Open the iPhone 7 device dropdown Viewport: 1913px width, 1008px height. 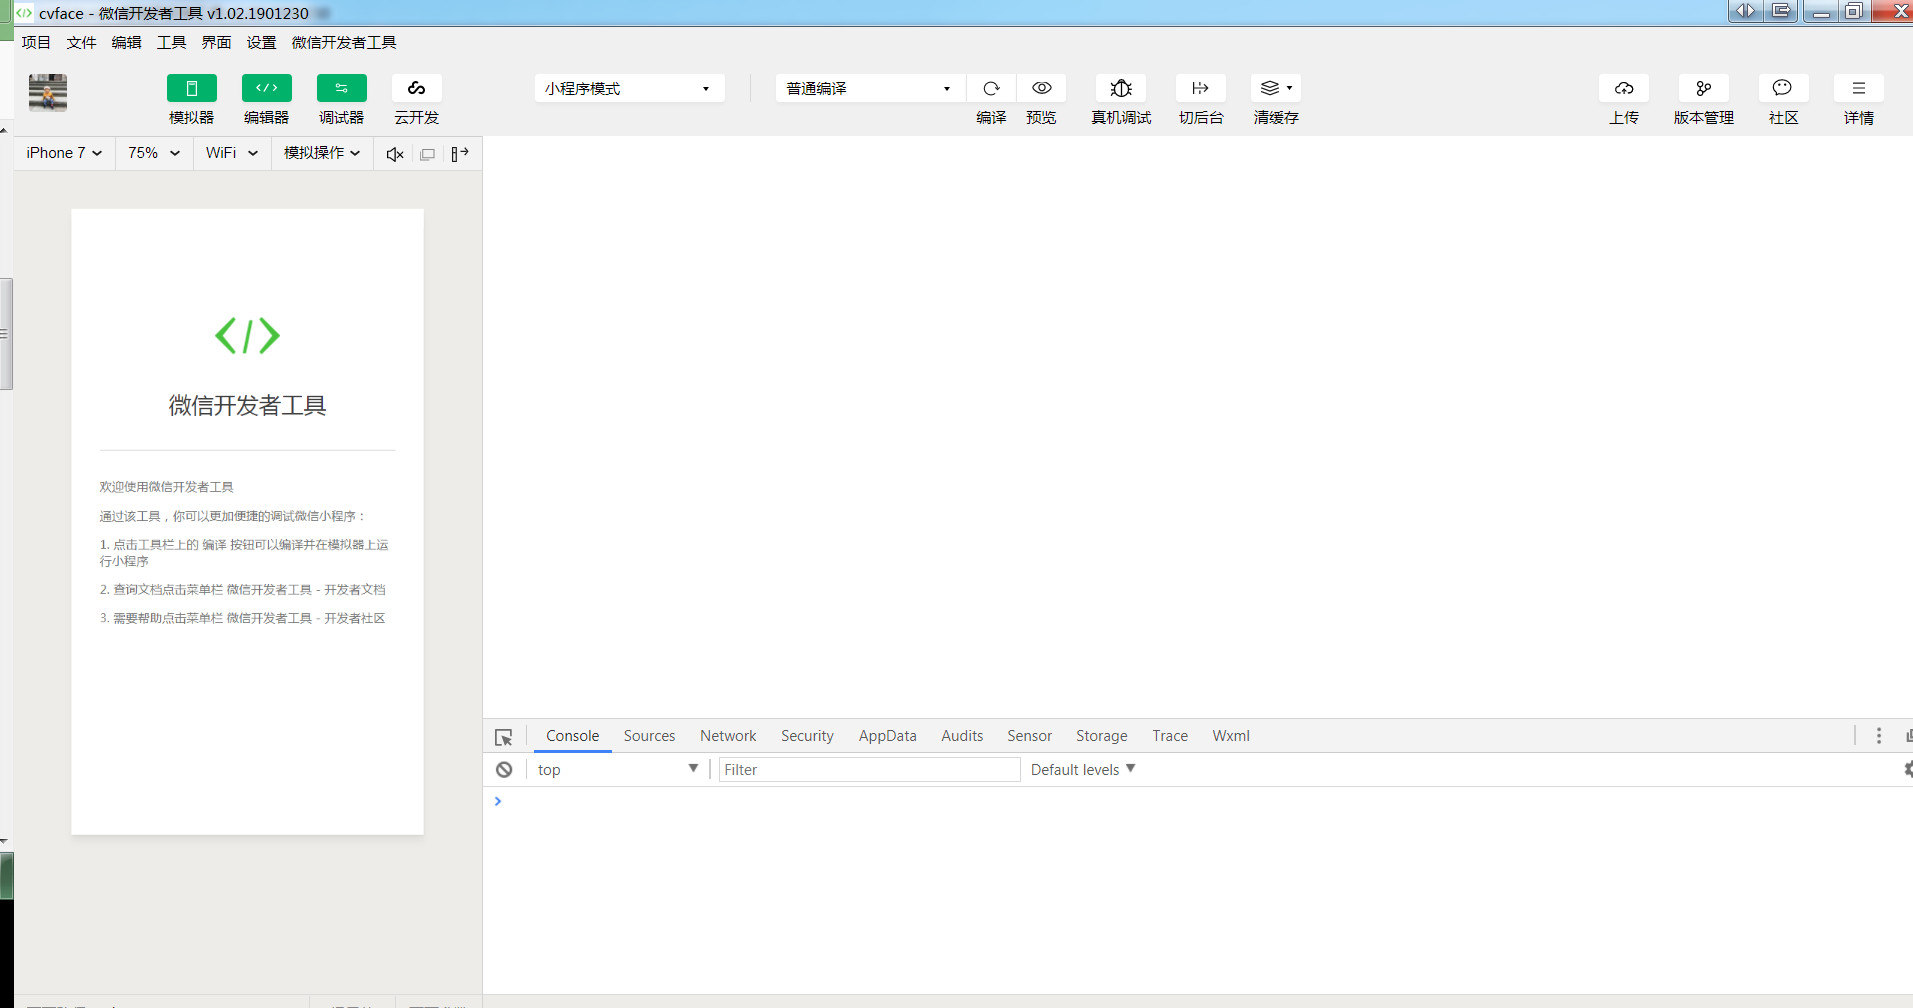pyautogui.click(x=64, y=153)
